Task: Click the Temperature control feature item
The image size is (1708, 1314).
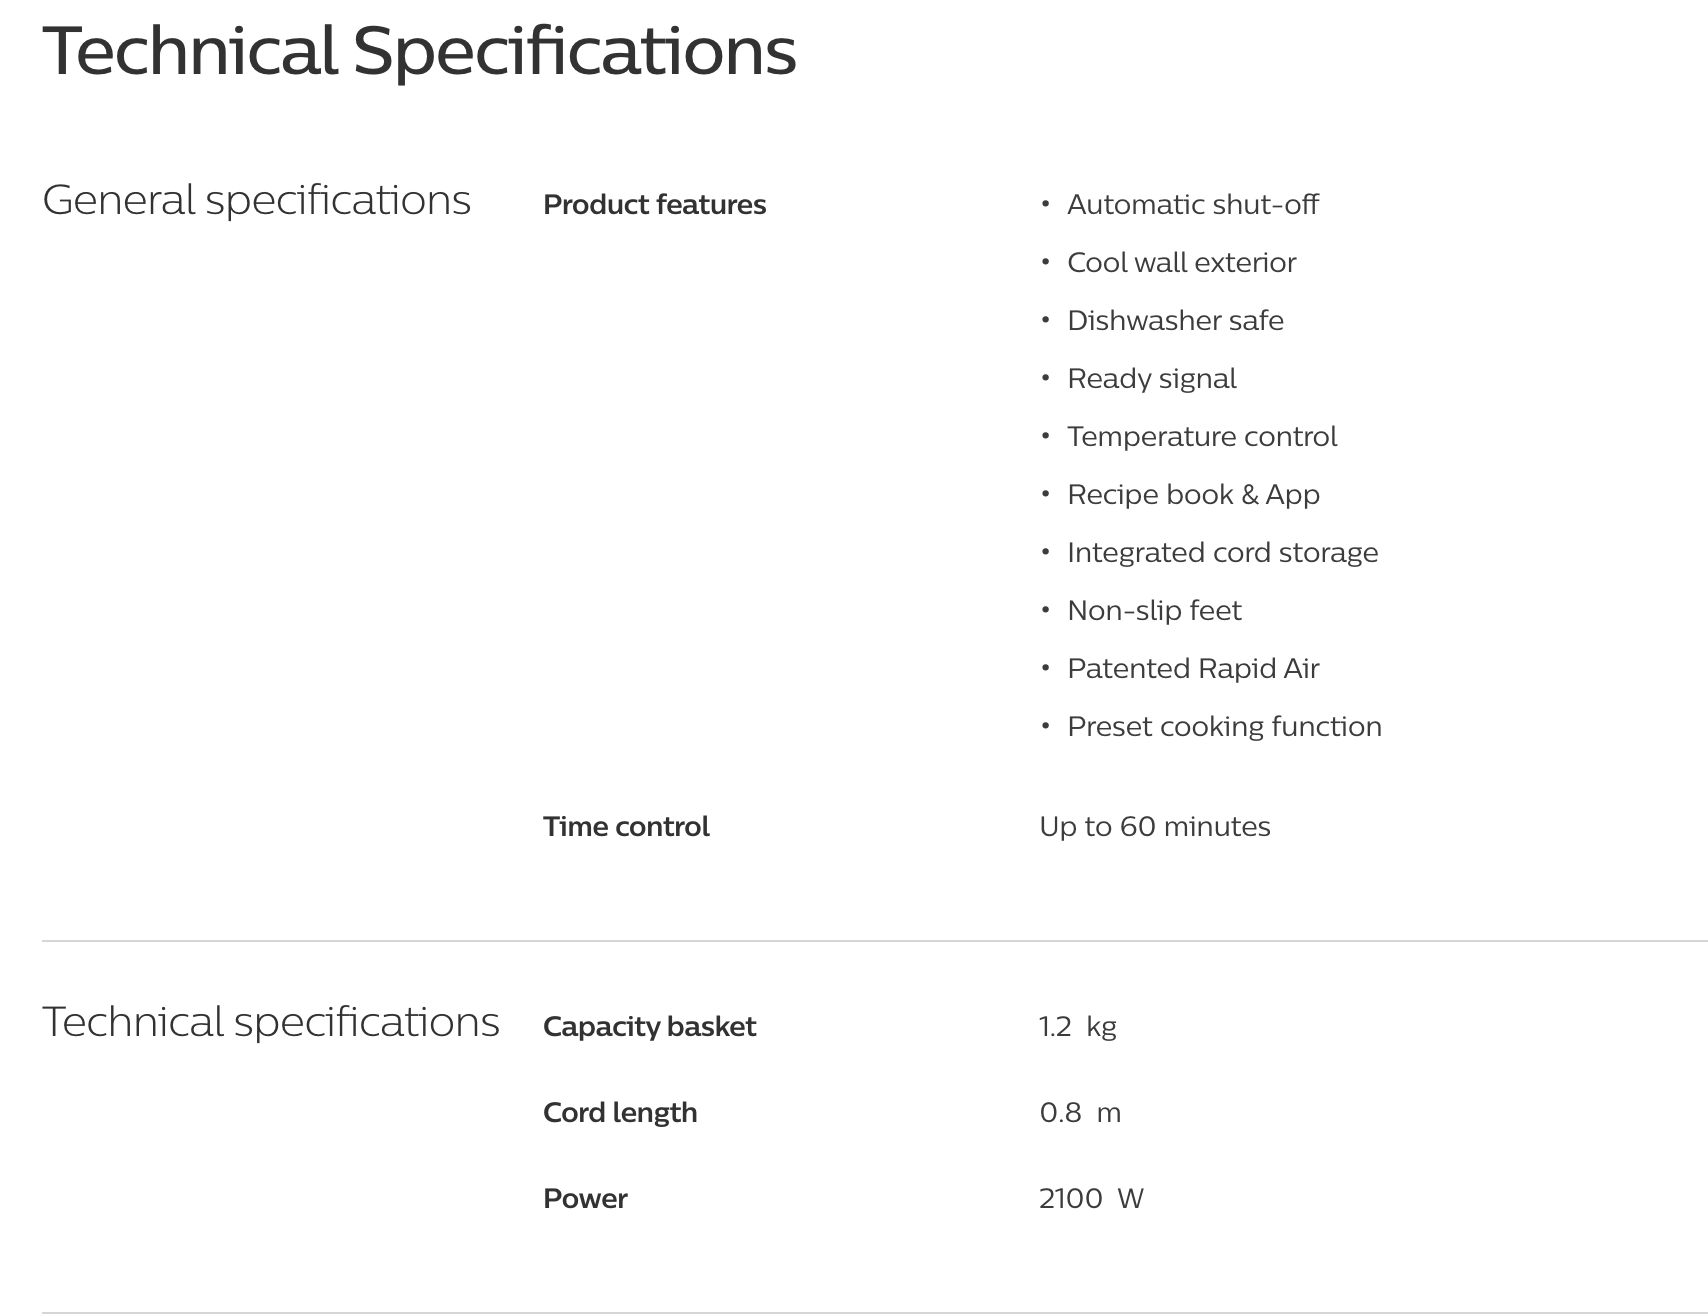Action: (1201, 437)
